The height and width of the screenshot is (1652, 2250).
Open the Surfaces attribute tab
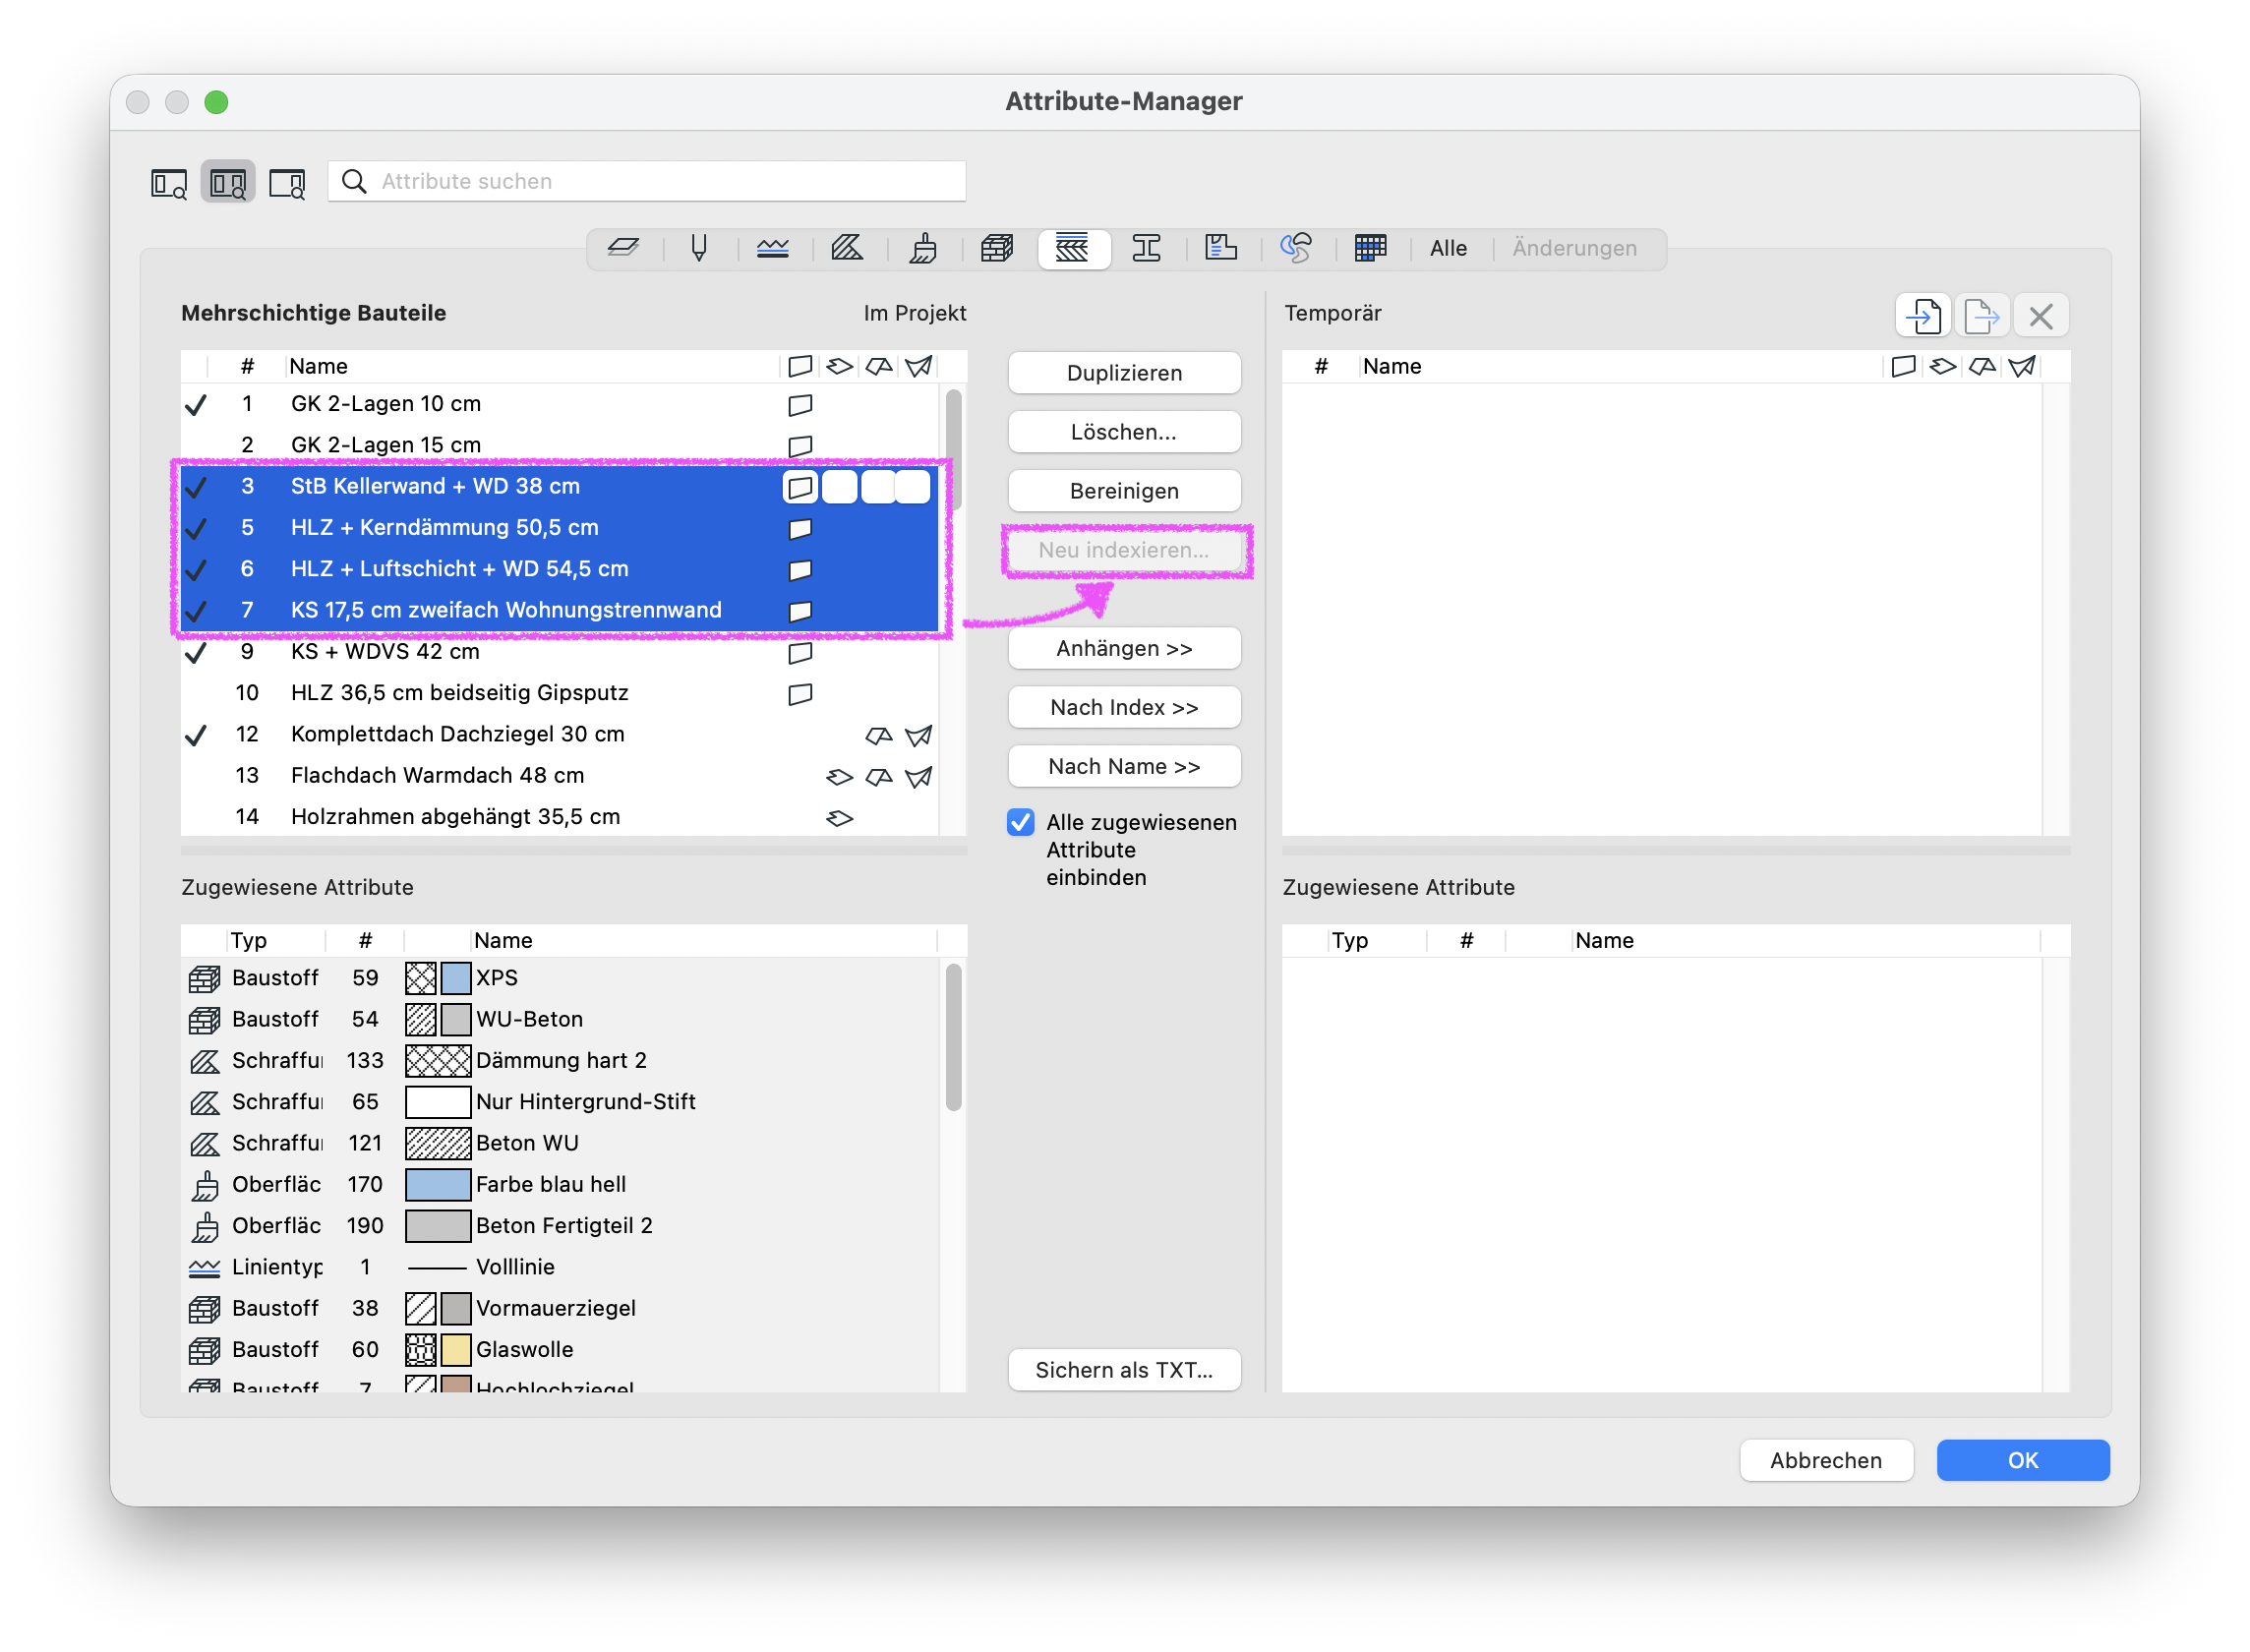pyautogui.click(x=923, y=248)
